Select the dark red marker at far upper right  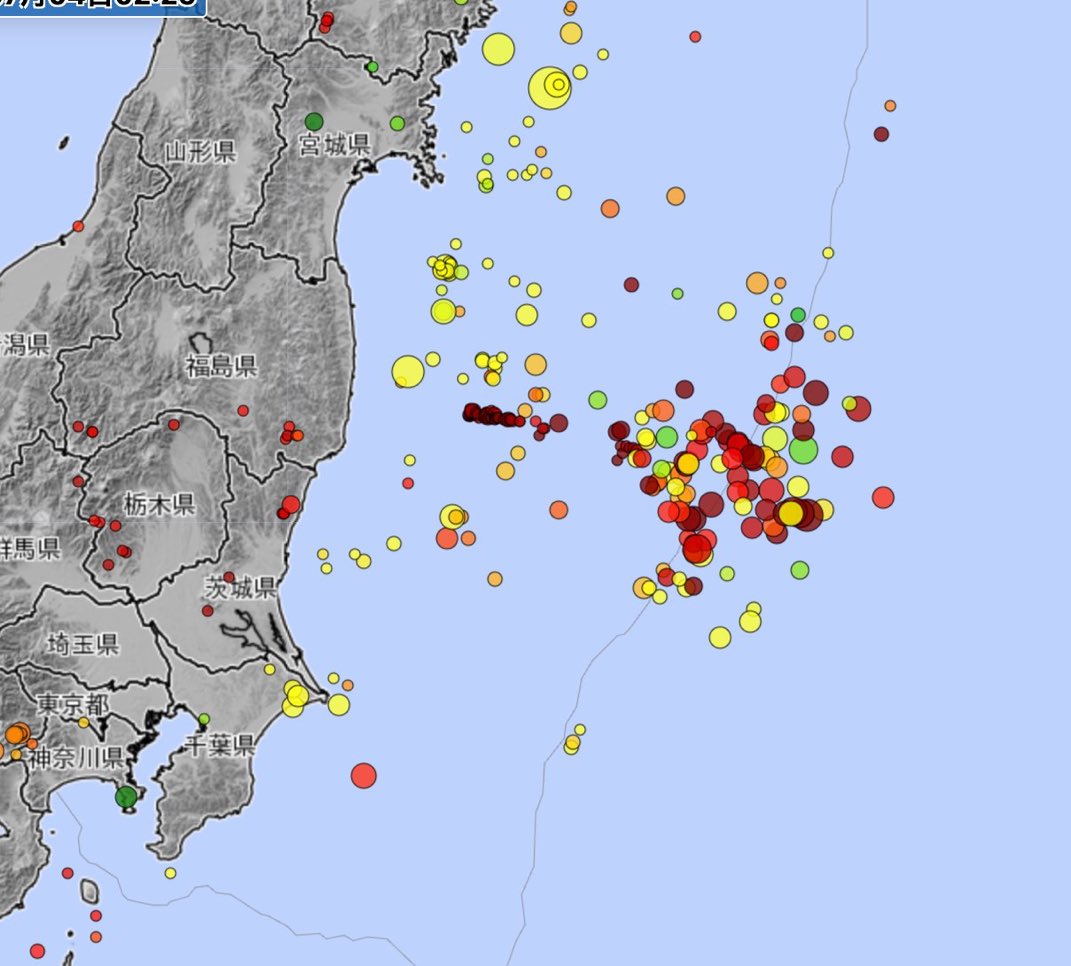[x=881, y=134]
